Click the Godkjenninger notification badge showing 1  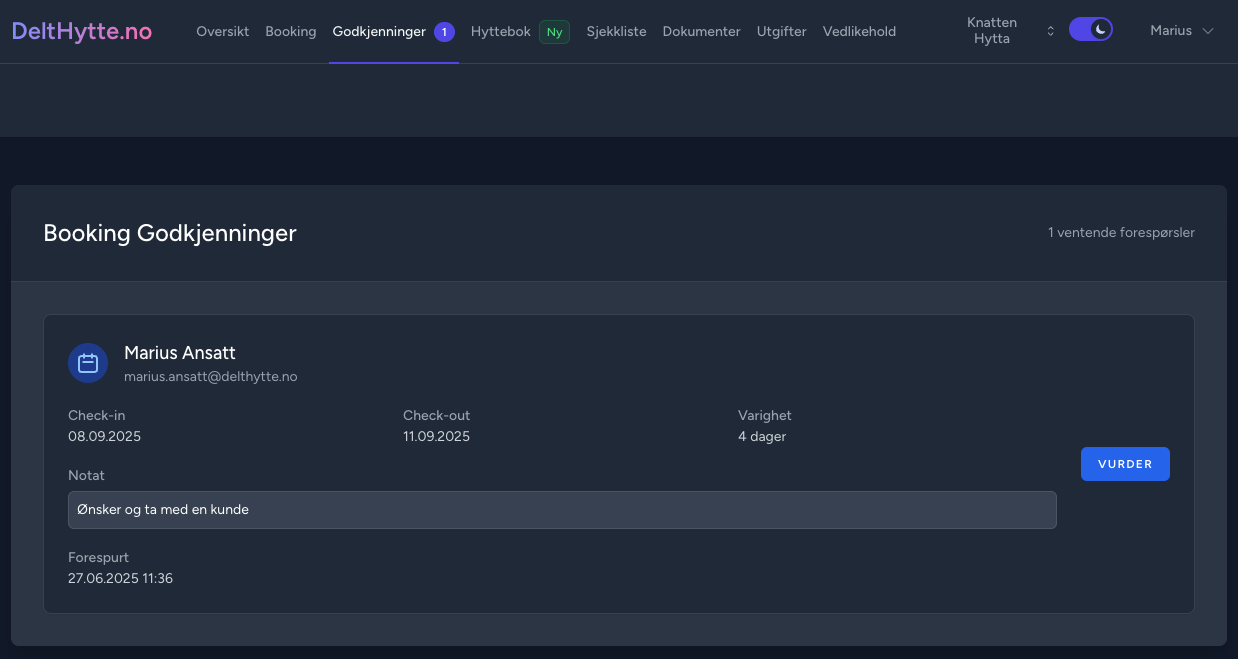point(444,32)
